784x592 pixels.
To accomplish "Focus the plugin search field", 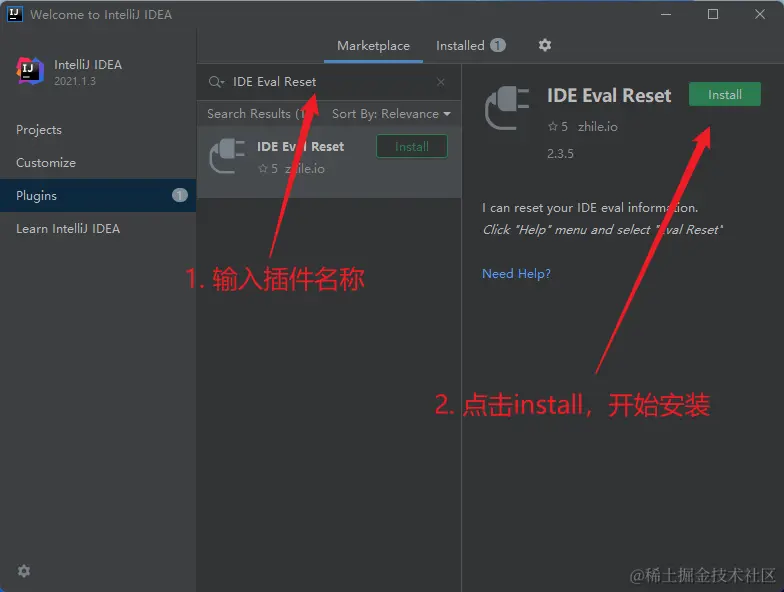I will tap(328, 82).
